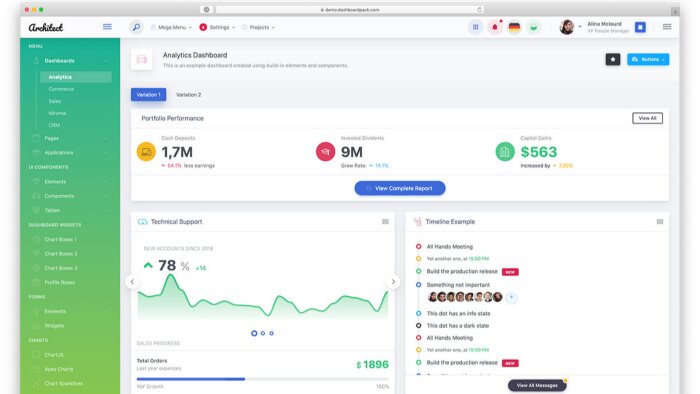Select the first carousel dot indicator
The image size is (700, 394).
click(x=254, y=333)
